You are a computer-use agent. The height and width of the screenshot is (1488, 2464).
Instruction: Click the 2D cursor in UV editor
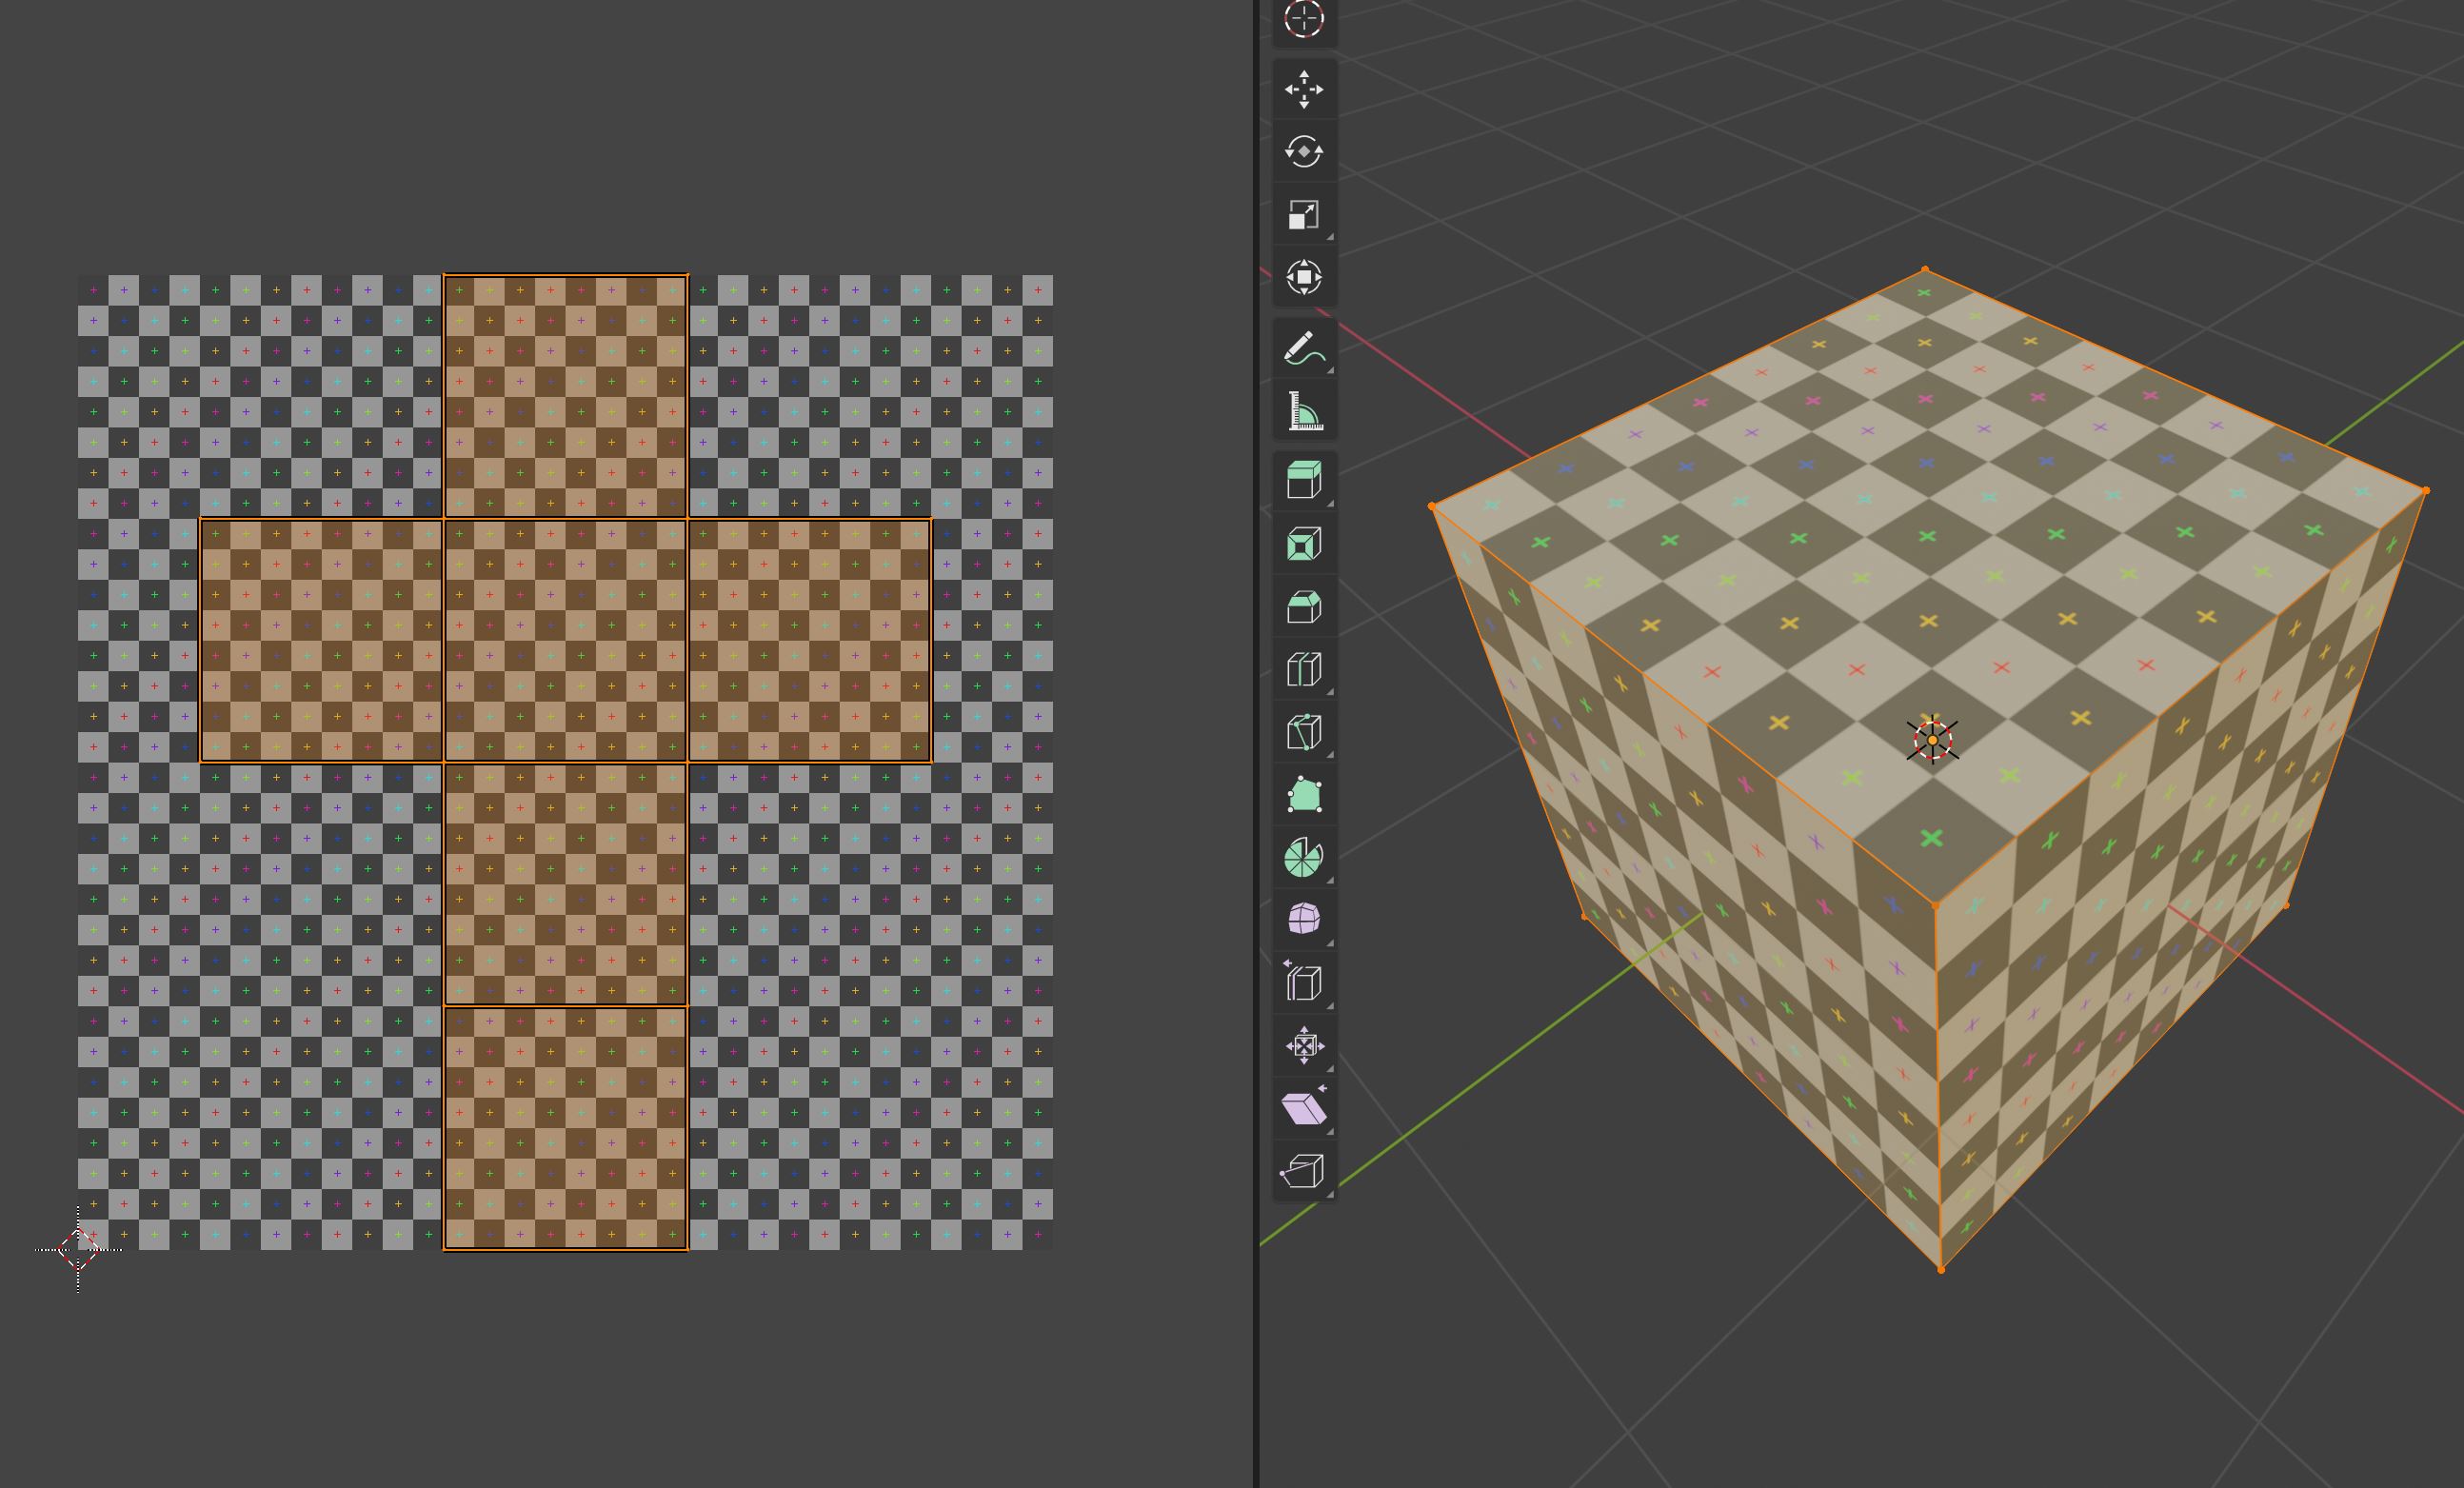point(78,1249)
